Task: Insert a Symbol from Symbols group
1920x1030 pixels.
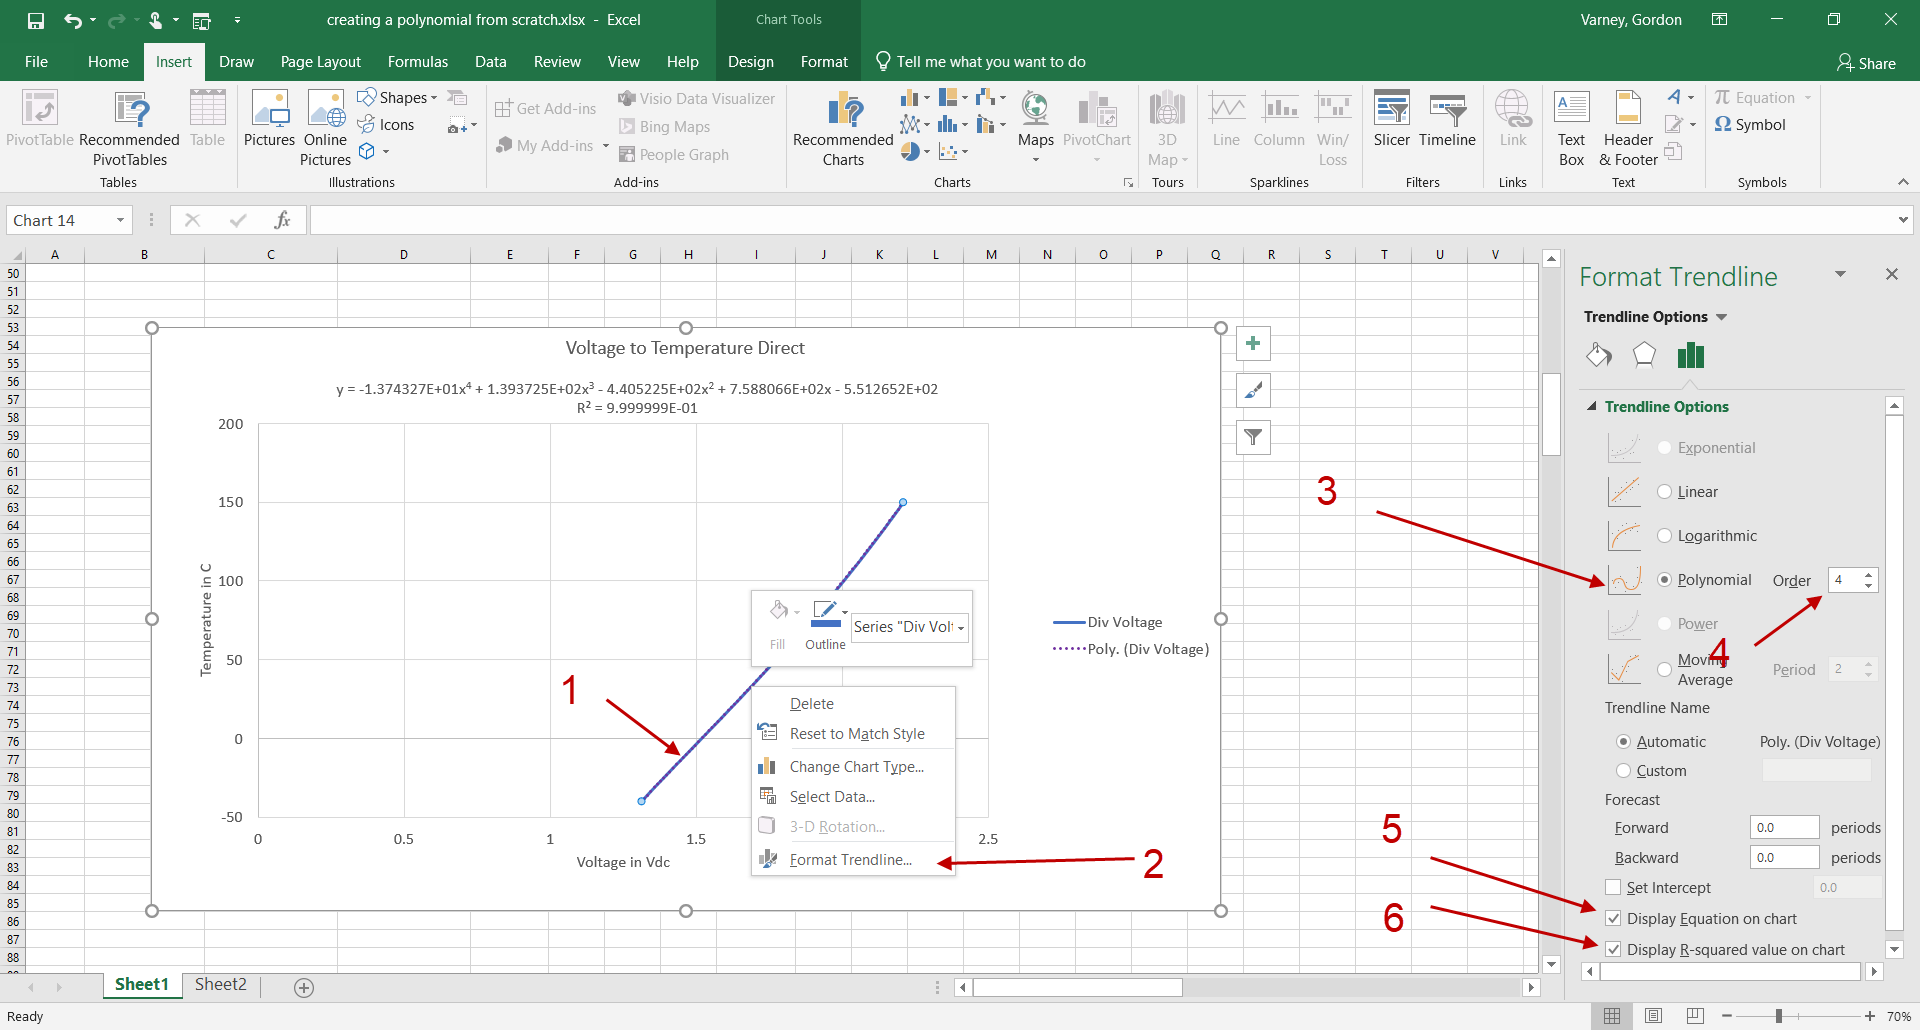Action: pos(1750,125)
